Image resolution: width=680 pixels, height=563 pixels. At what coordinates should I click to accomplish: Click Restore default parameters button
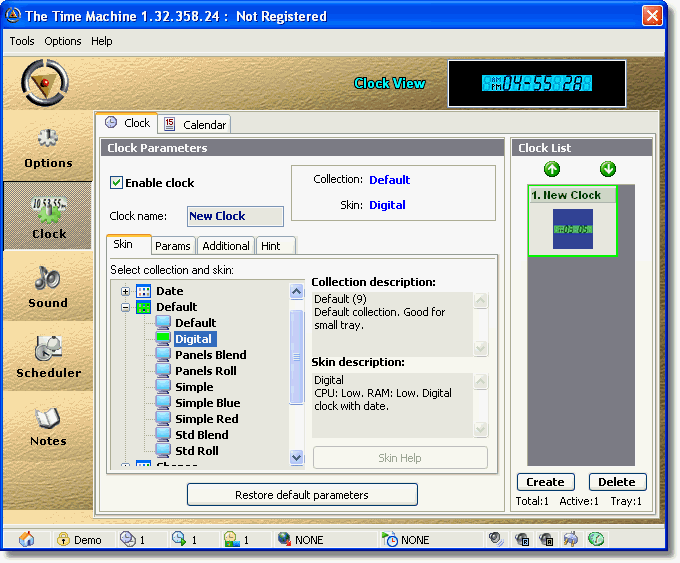[x=302, y=494]
